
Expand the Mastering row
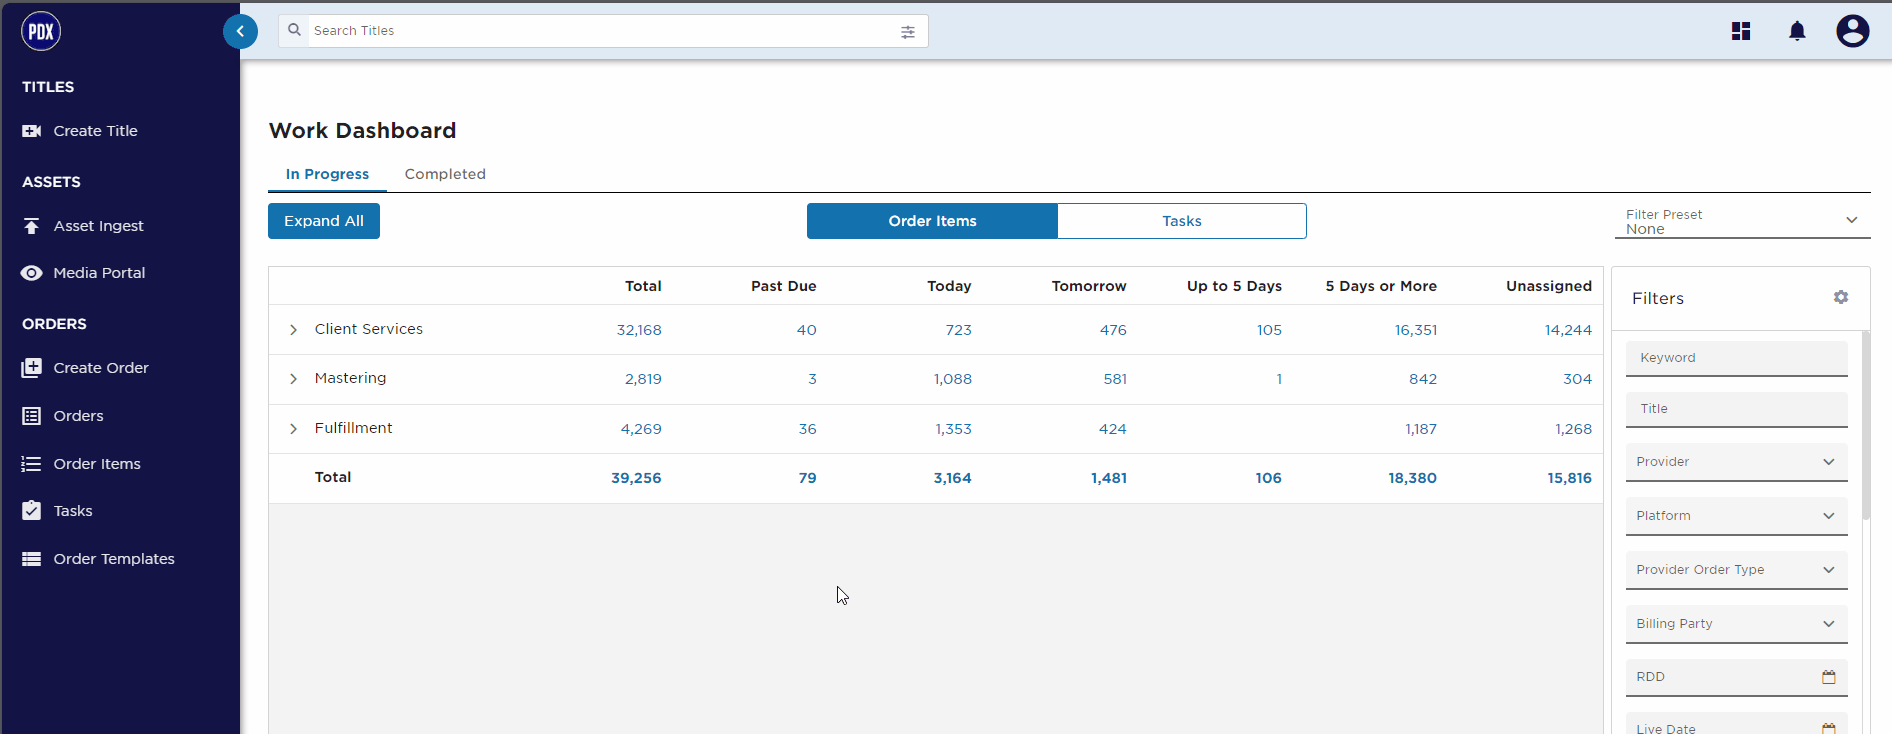click(x=293, y=379)
